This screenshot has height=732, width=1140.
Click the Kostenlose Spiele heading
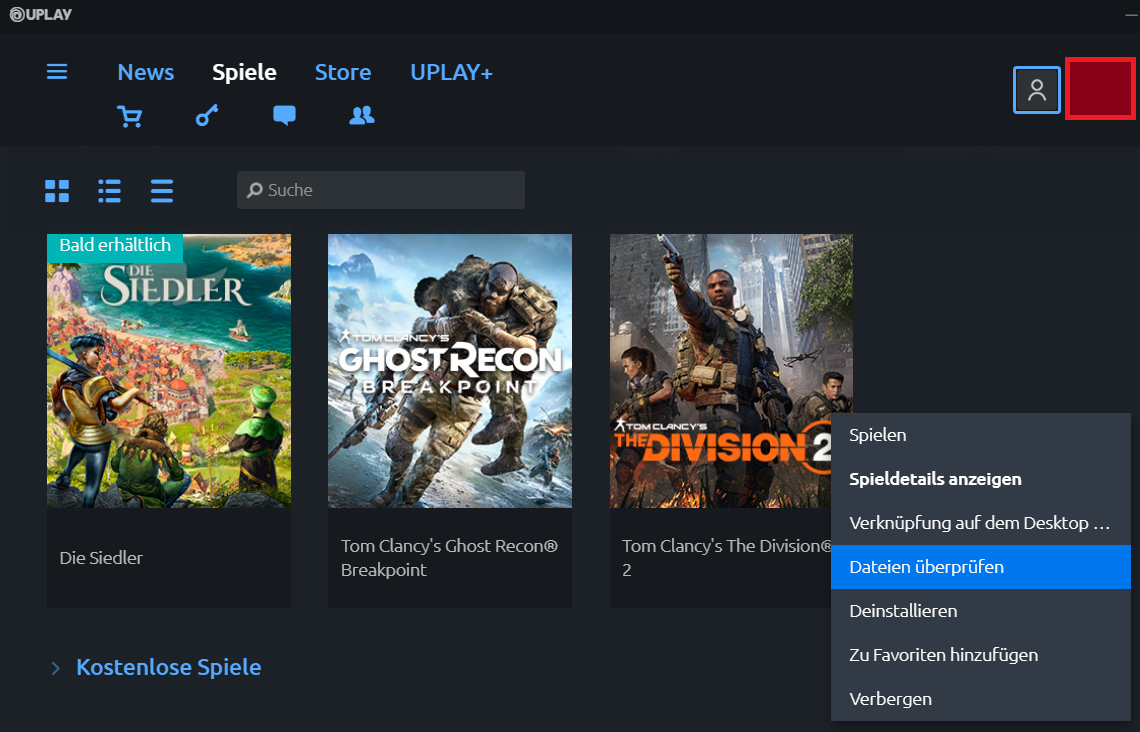[x=169, y=667]
